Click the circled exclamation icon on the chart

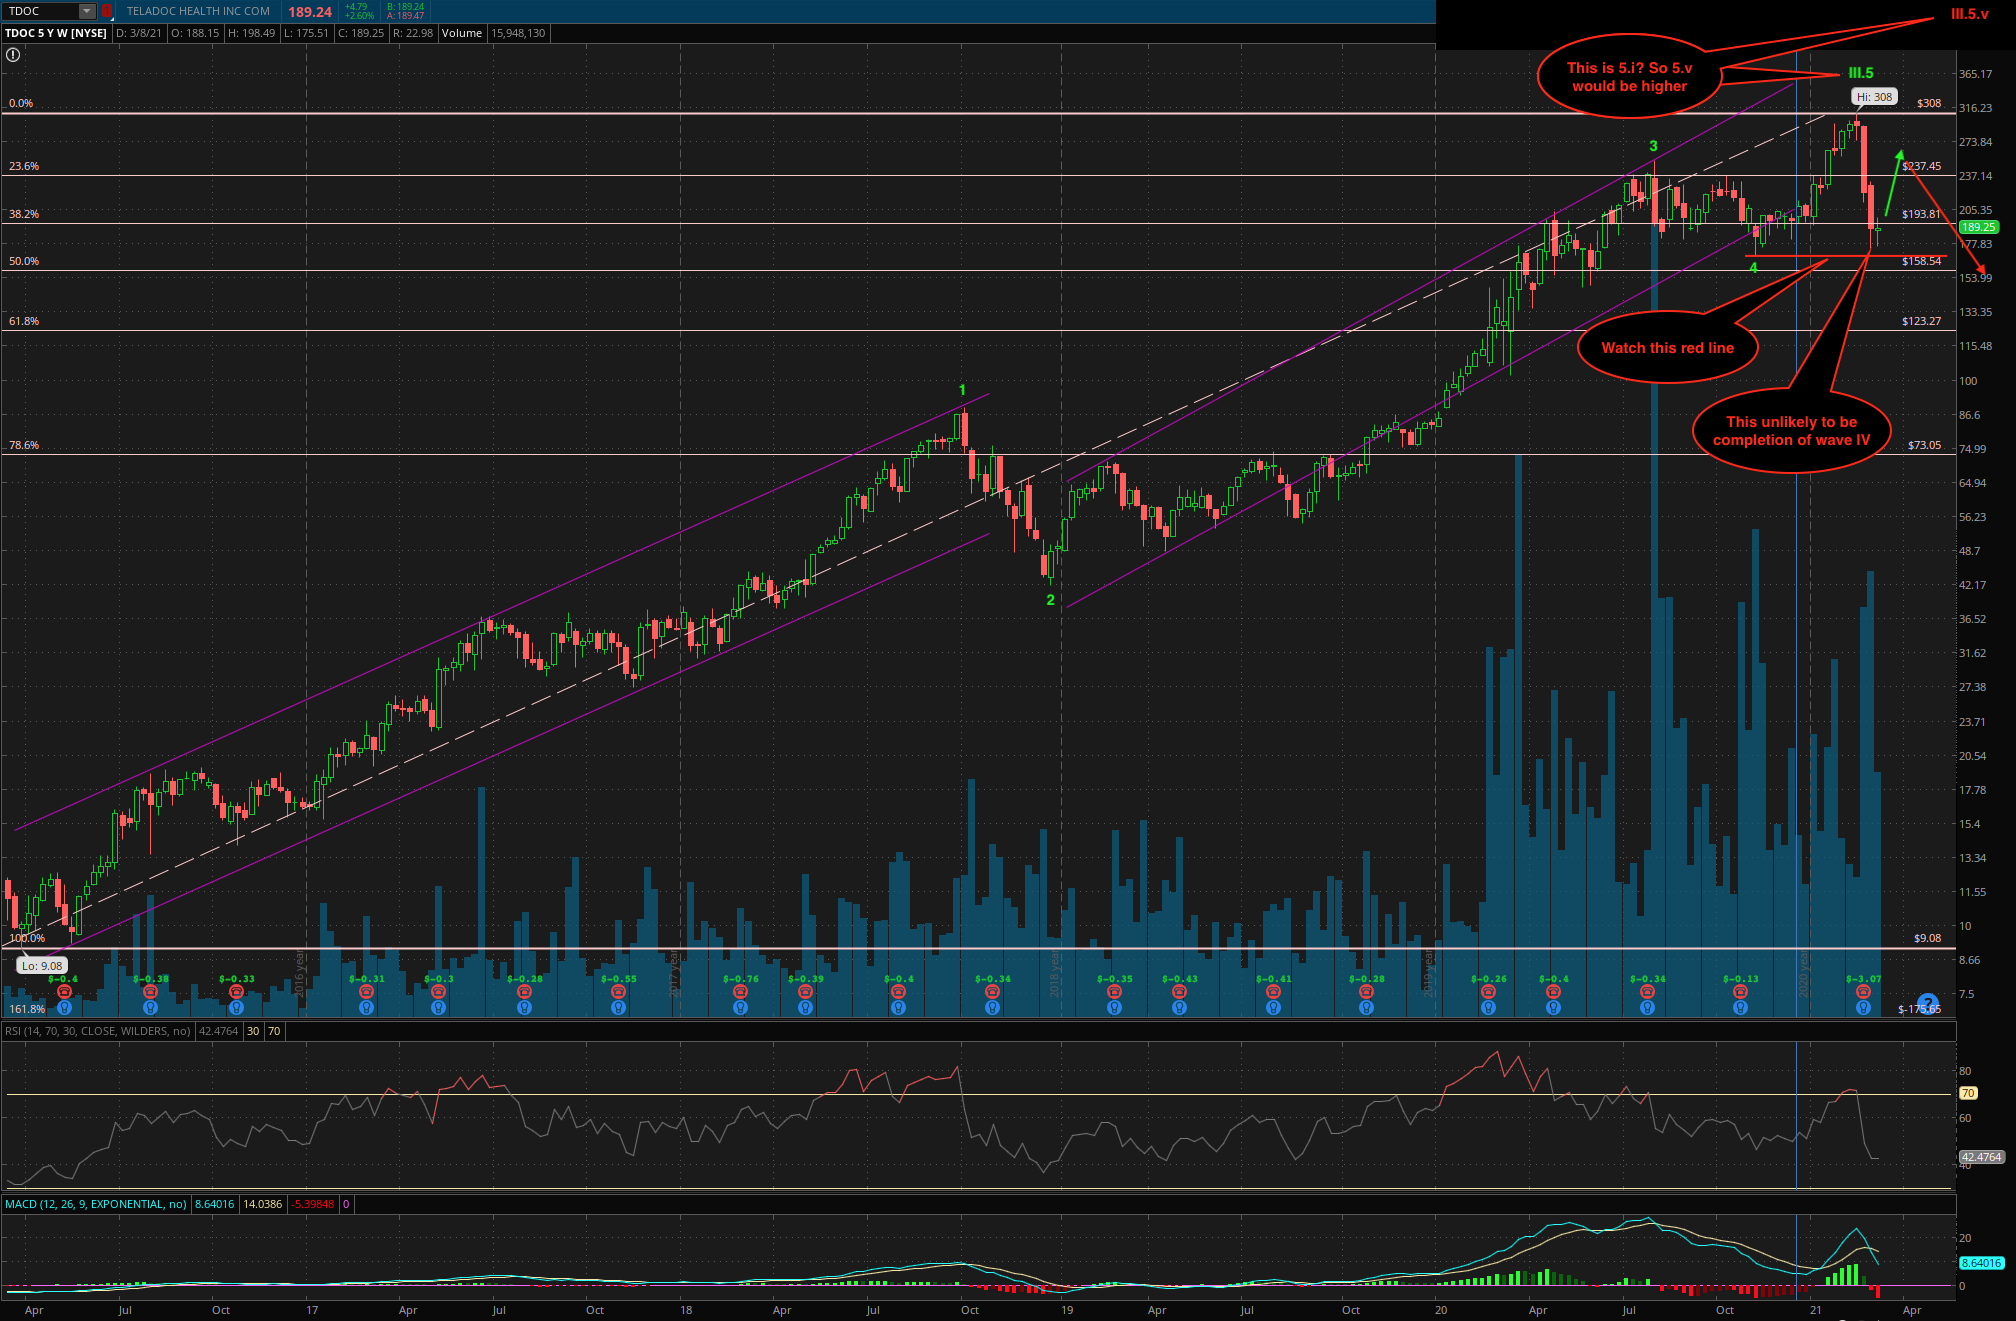[x=13, y=55]
